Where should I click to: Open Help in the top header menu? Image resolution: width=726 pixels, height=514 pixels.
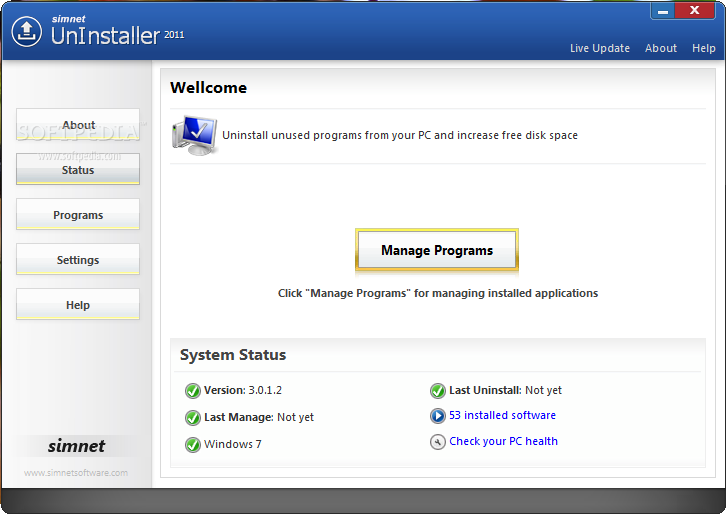703,48
